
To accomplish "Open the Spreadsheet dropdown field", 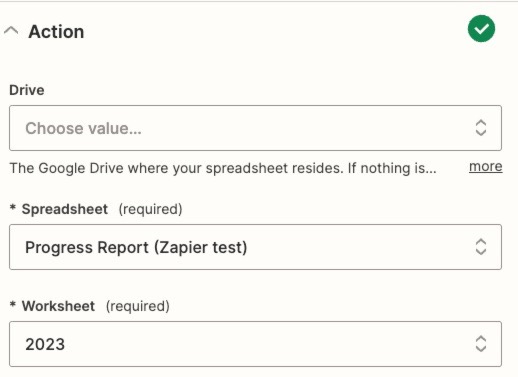I will click(x=255, y=247).
